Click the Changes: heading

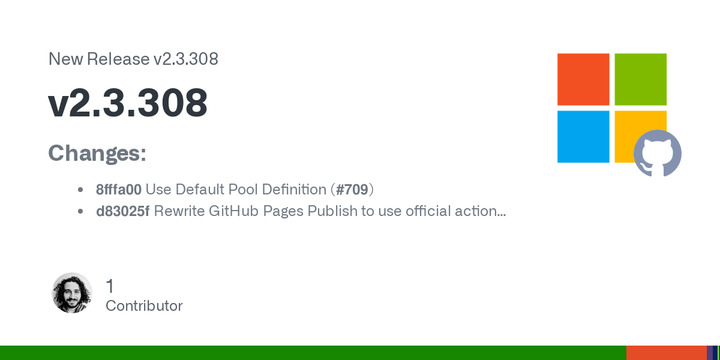[97, 153]
